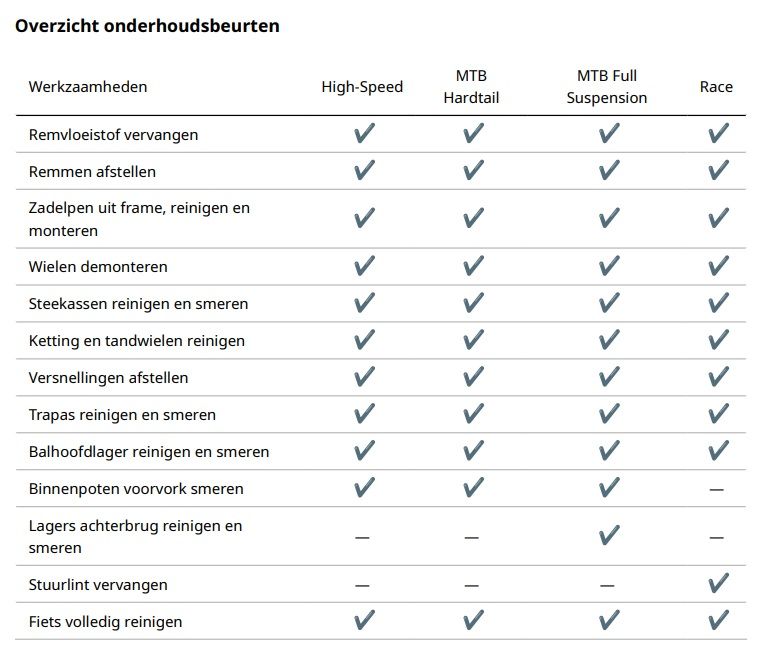Click the Werkzaamheden column header
Image resolution: width=773 pixels, height=659 pixels.
tap(88, 87)
